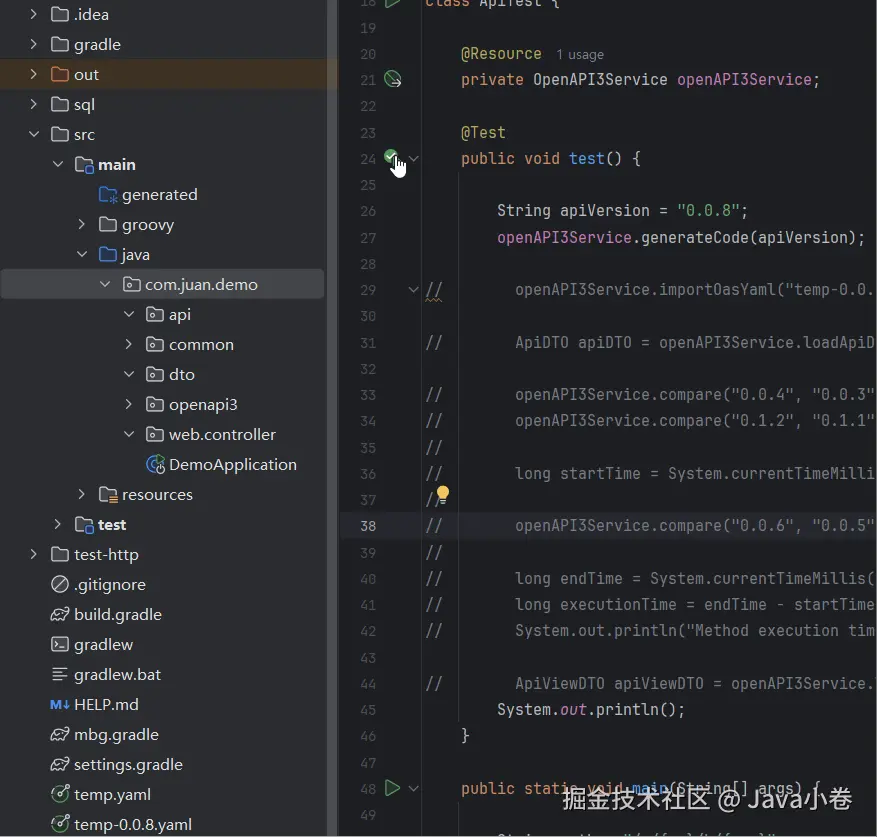This screenshot has height=837, width=877.
Task: Expand the openapi3 package arrow
Action: (x=129, y=405)
